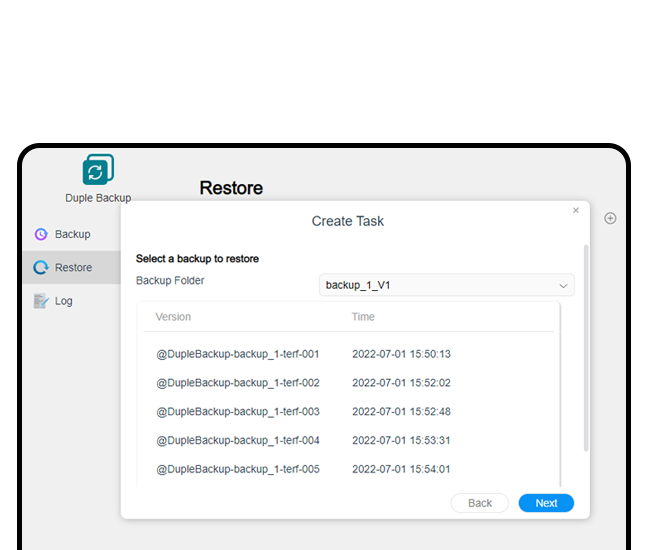Choose backup version terf-003 row
Viewport: 648px width, 550px height.
pyautogui.click(x=238, y=412)
